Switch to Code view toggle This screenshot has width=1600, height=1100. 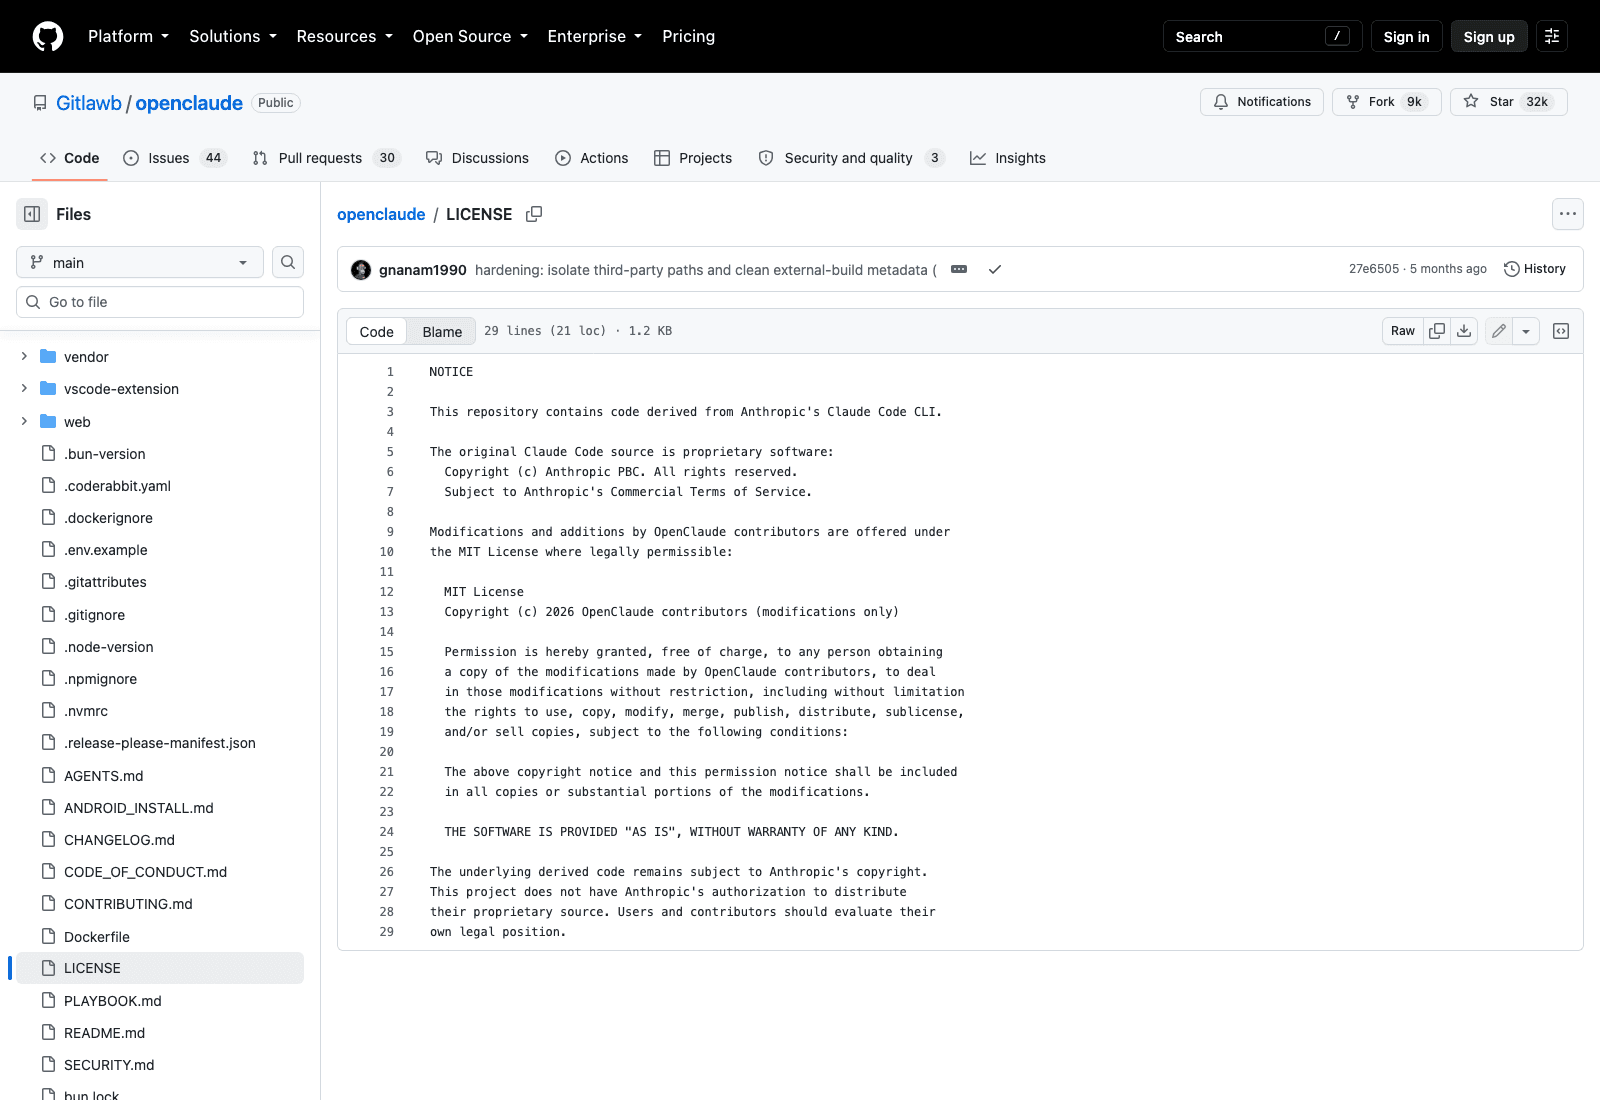[x=377, y=331]
